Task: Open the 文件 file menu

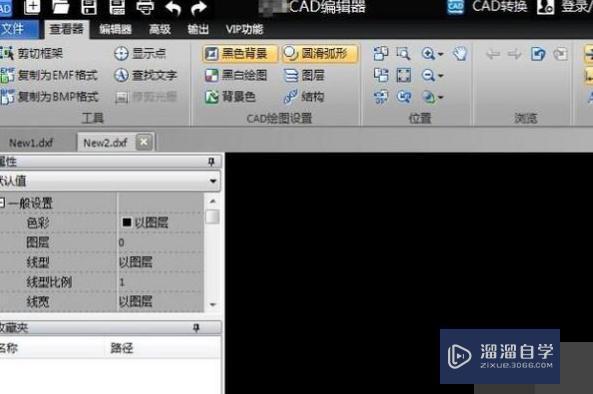Action: pyautogui.click(x=18, y=29)
